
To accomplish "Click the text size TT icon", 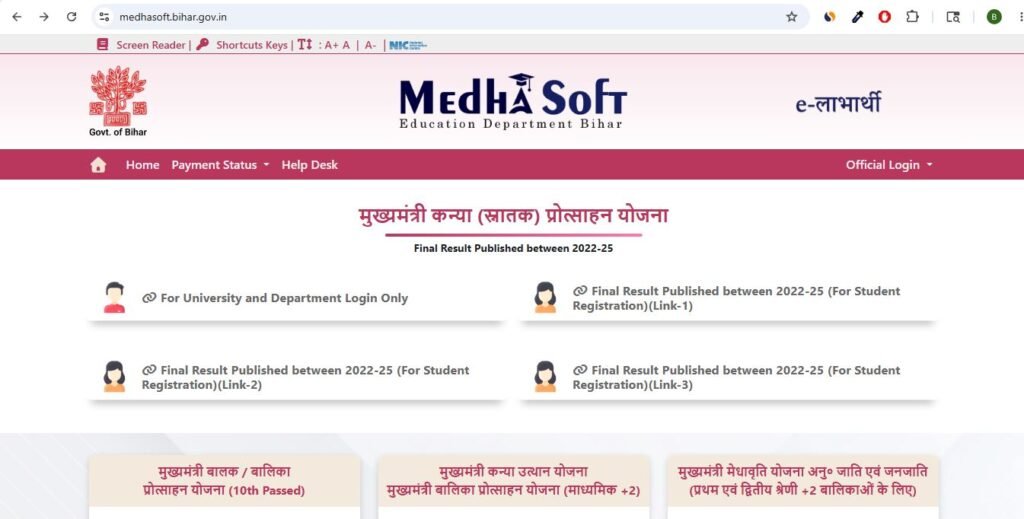I will point(304,44).
